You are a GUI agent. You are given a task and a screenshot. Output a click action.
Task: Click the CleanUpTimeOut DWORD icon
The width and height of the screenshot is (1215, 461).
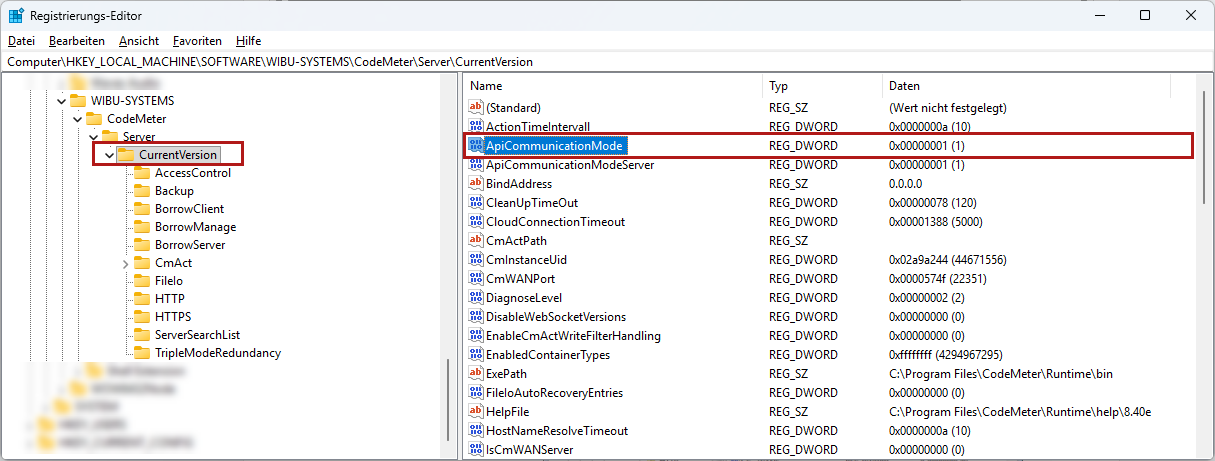(x=476, y=203)
